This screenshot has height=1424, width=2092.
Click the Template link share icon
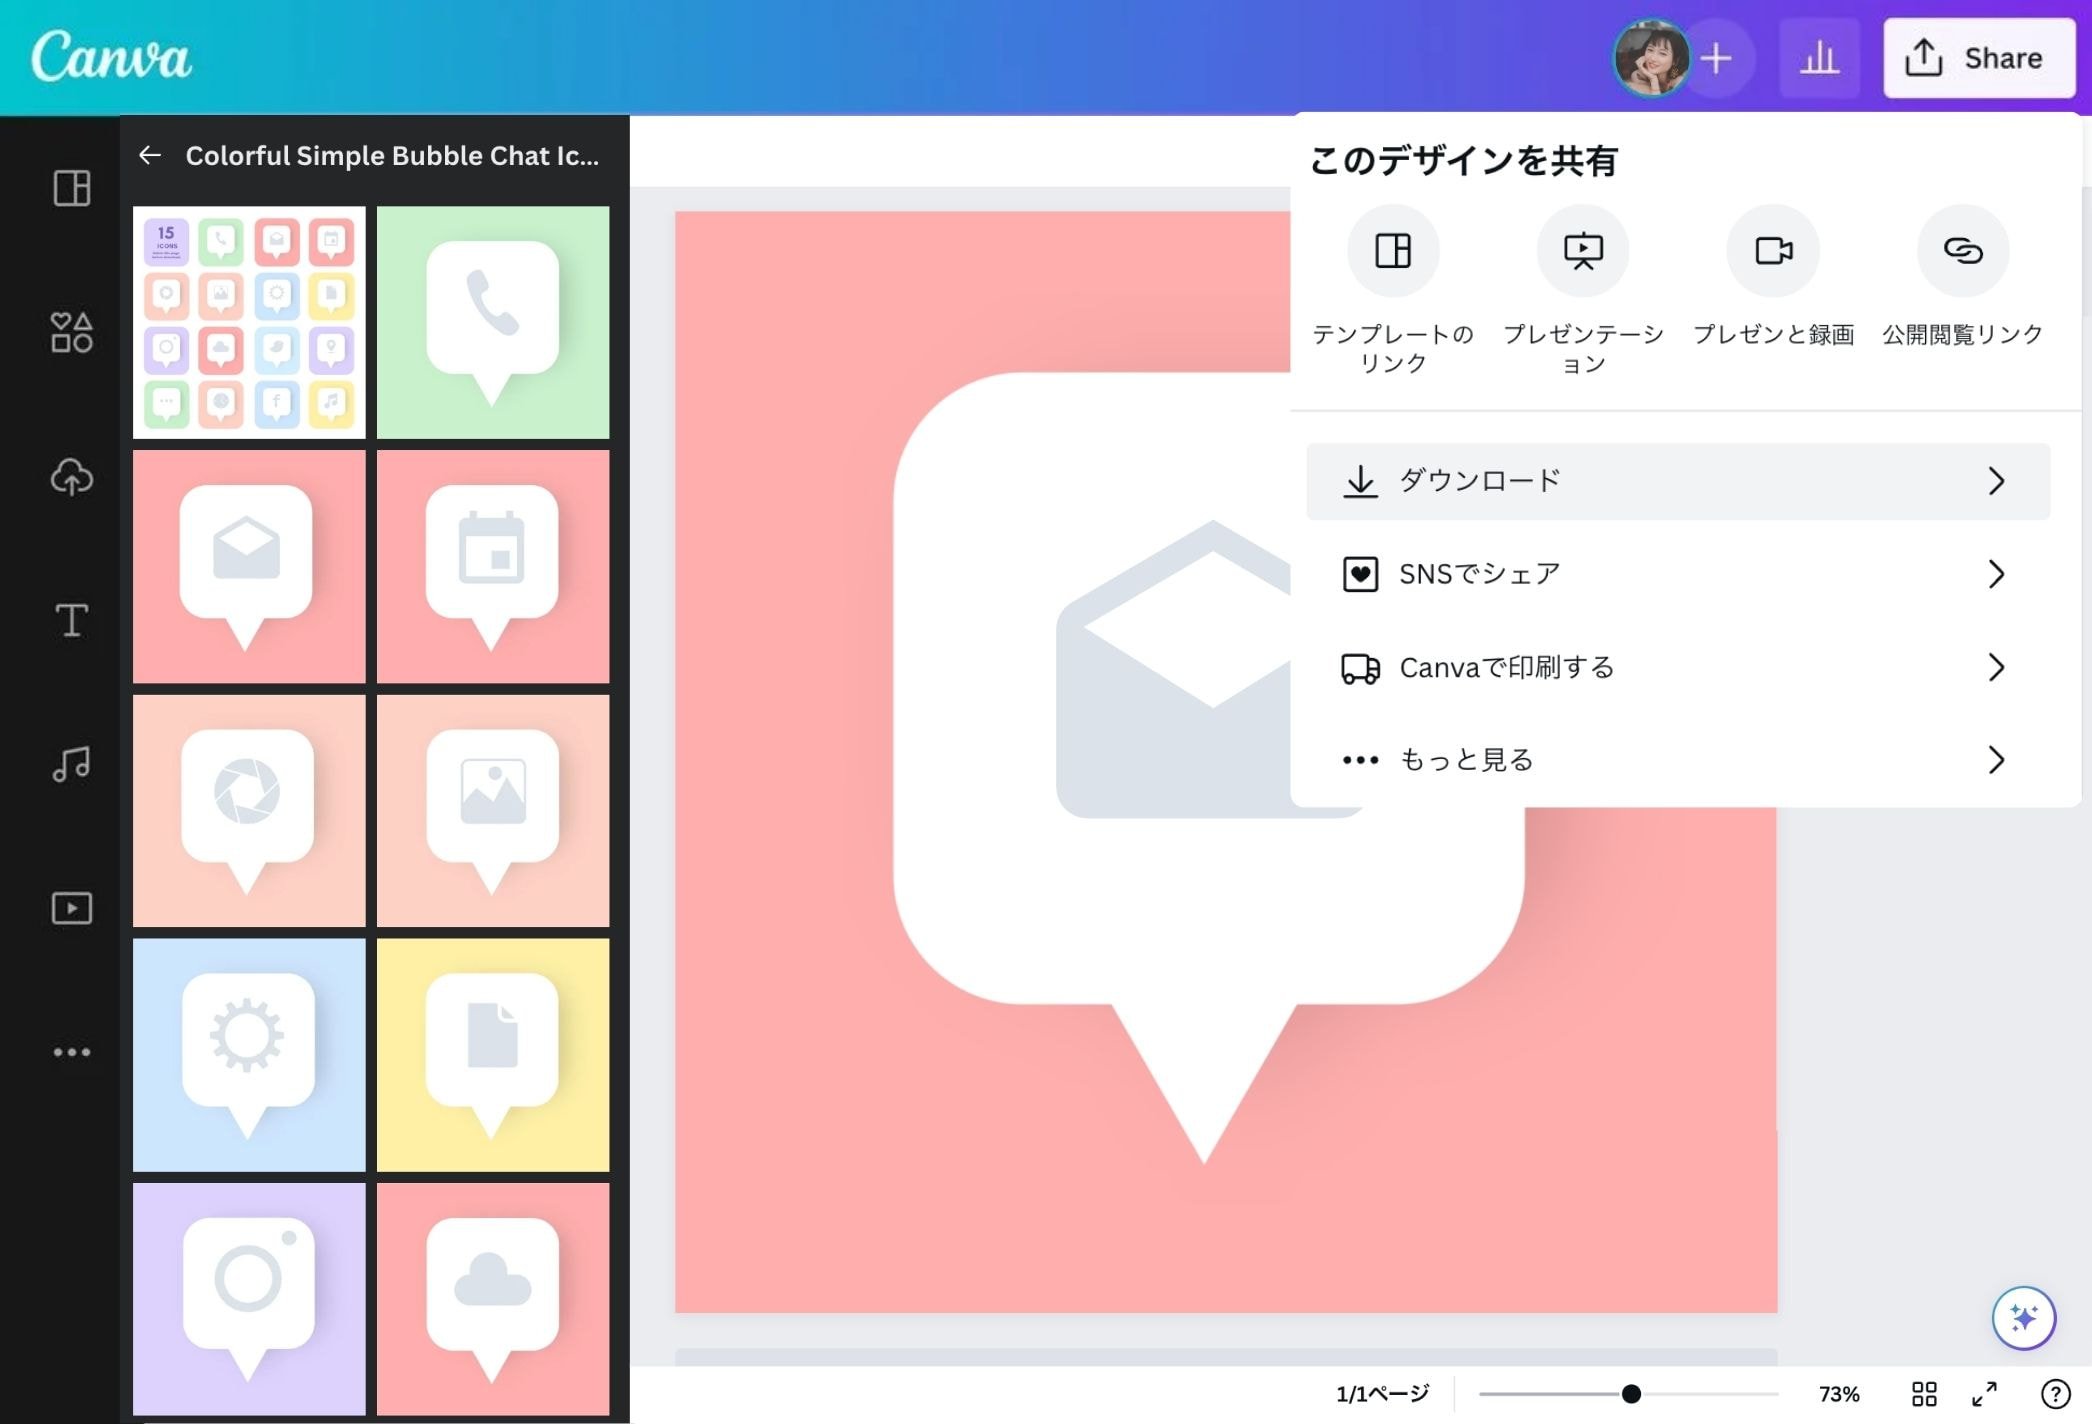(1392, 251)
